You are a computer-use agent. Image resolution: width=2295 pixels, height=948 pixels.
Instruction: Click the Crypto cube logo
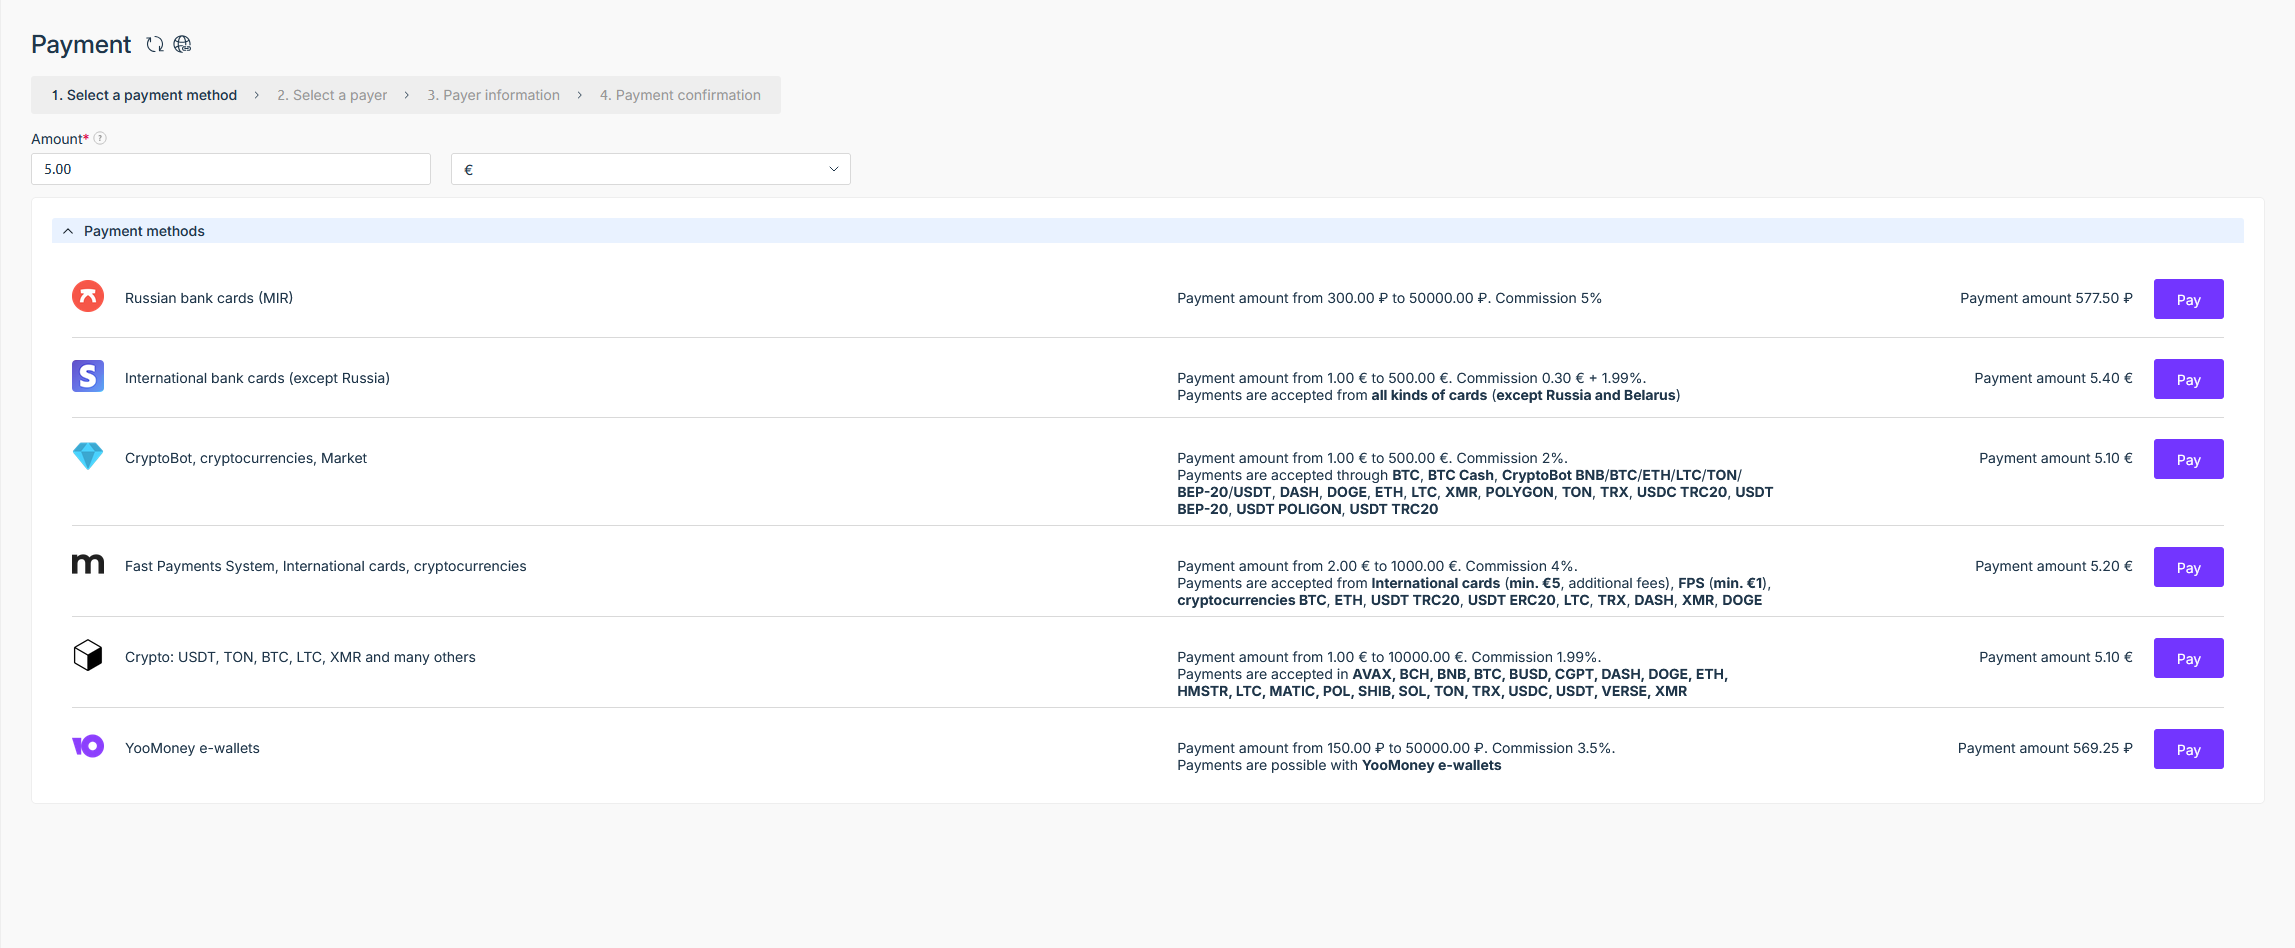coord(88,655)
